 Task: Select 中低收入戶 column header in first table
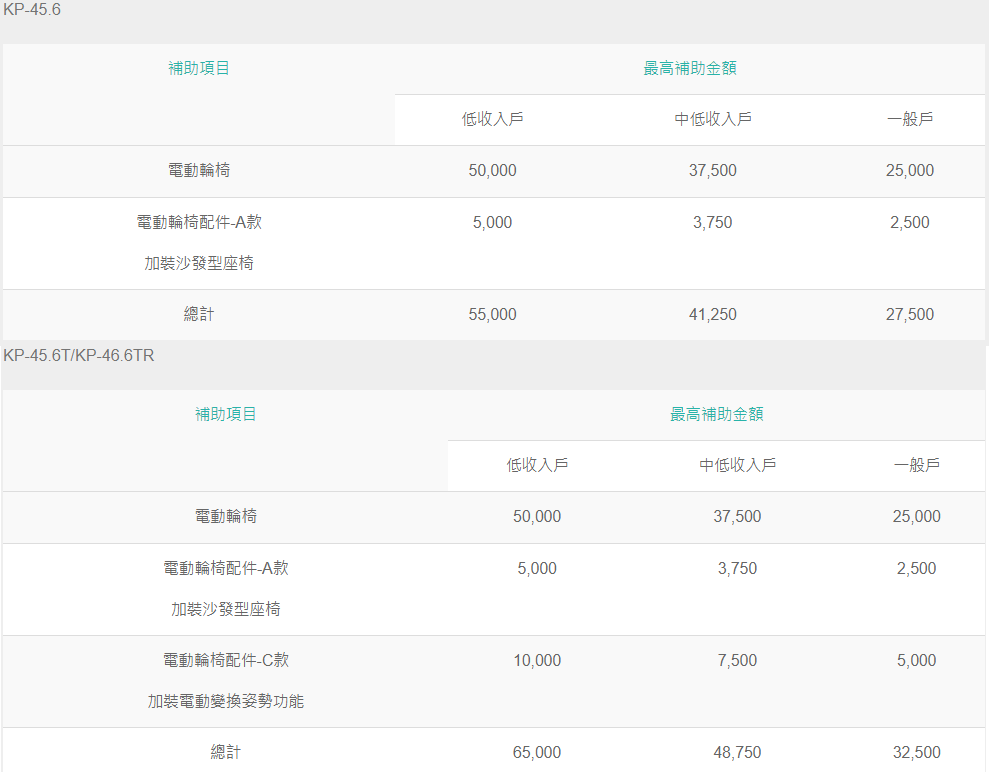[x=713, y=119]
